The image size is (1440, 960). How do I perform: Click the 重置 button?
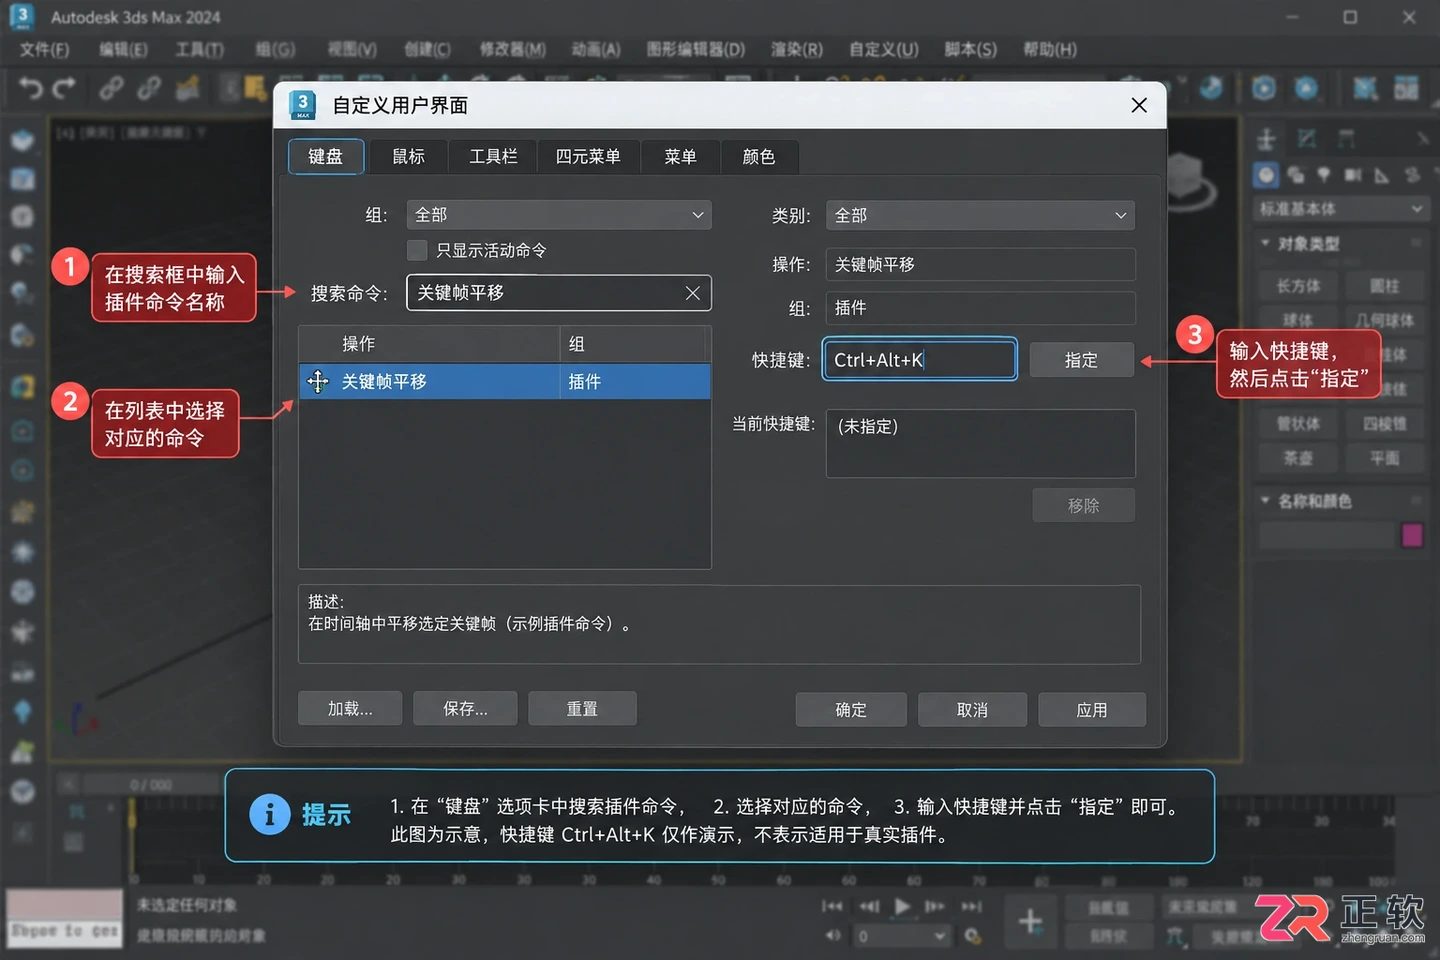582,709
